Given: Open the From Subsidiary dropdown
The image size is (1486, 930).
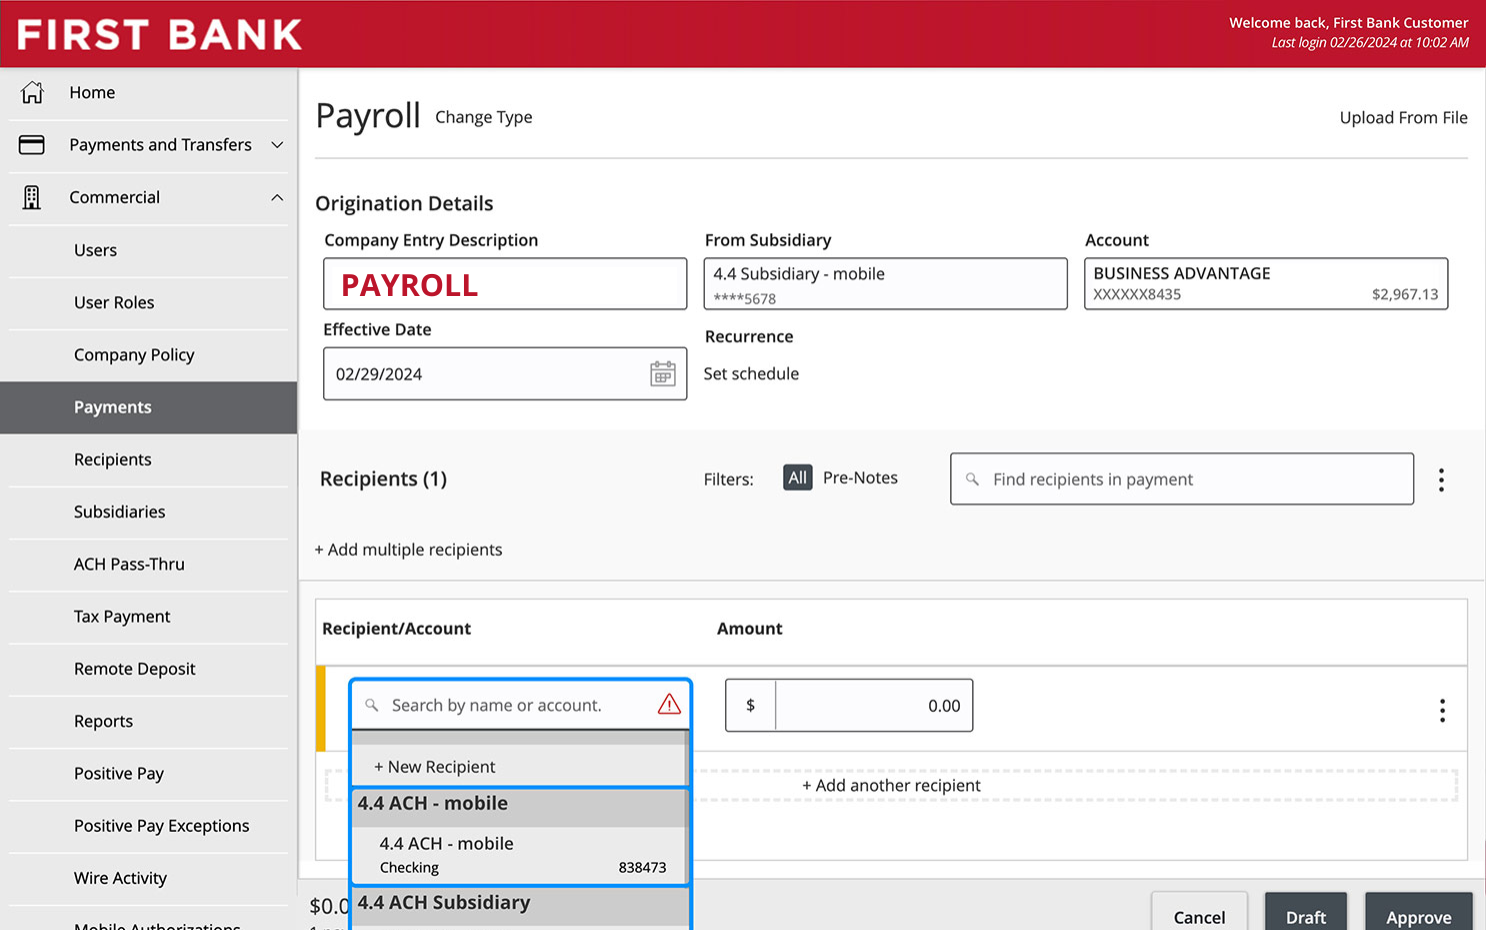Looking at the screenshot, I should [885, 284].
